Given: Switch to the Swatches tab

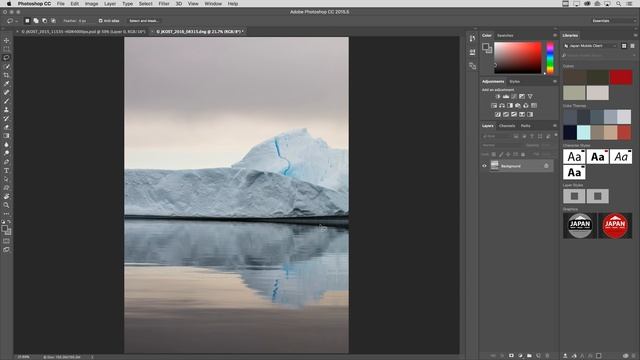Looking at the screenshot, I should (x=505, y=36).
